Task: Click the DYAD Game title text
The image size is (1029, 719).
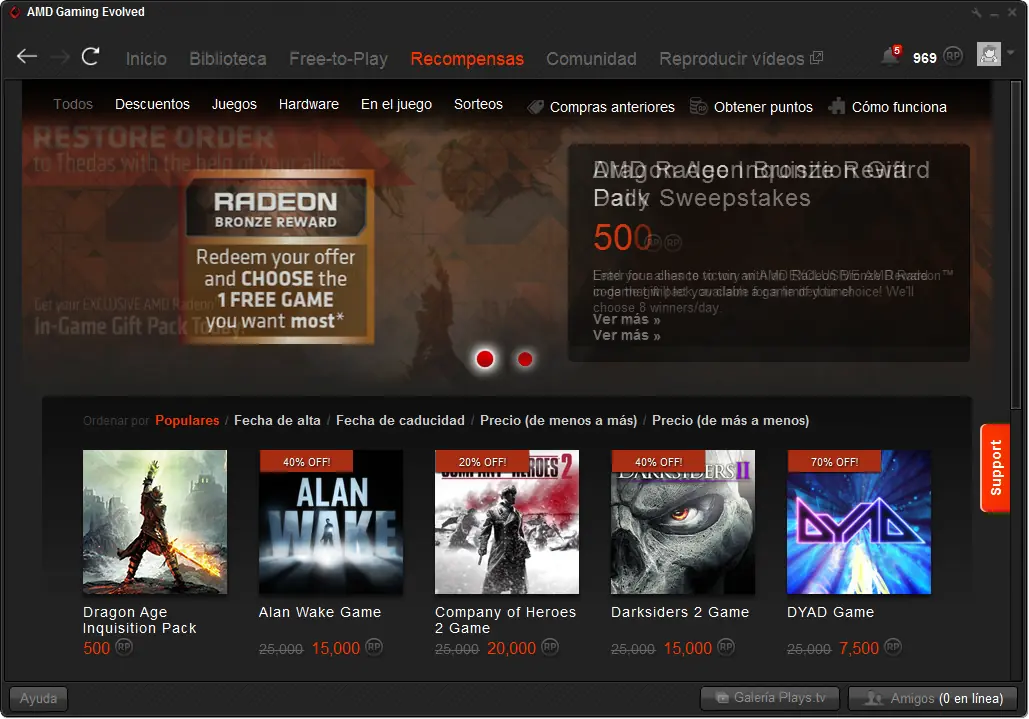Action: click(830, 612)
